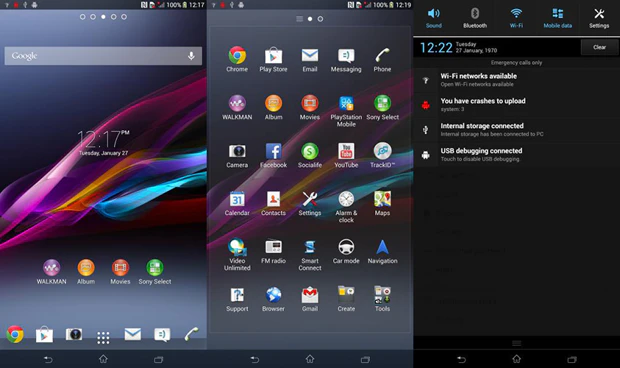Open the Gmail app

pyautogui.click(x=310, y=299)
